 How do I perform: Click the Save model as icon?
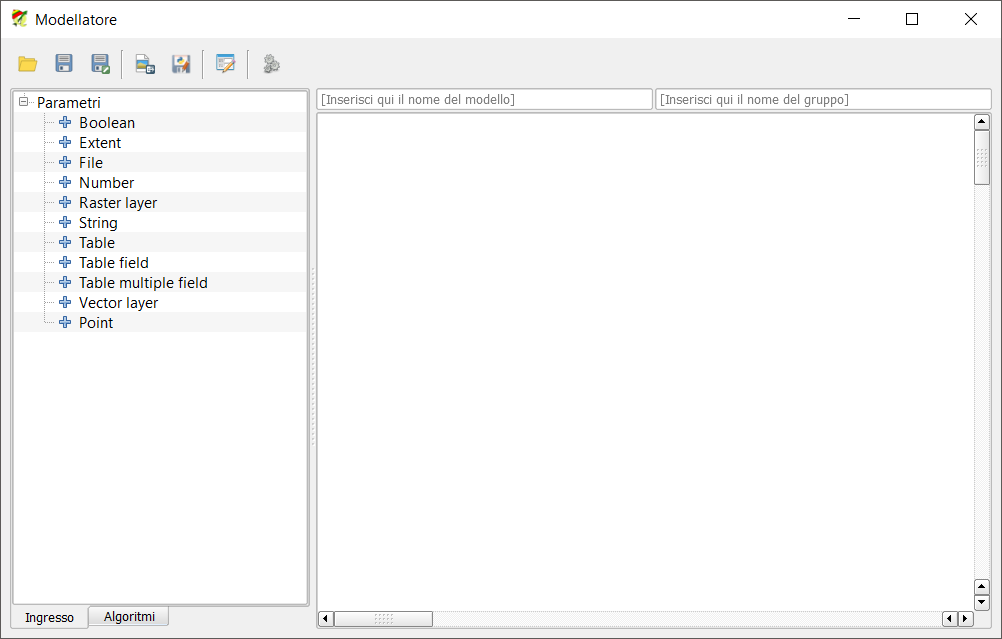[100, 64]
